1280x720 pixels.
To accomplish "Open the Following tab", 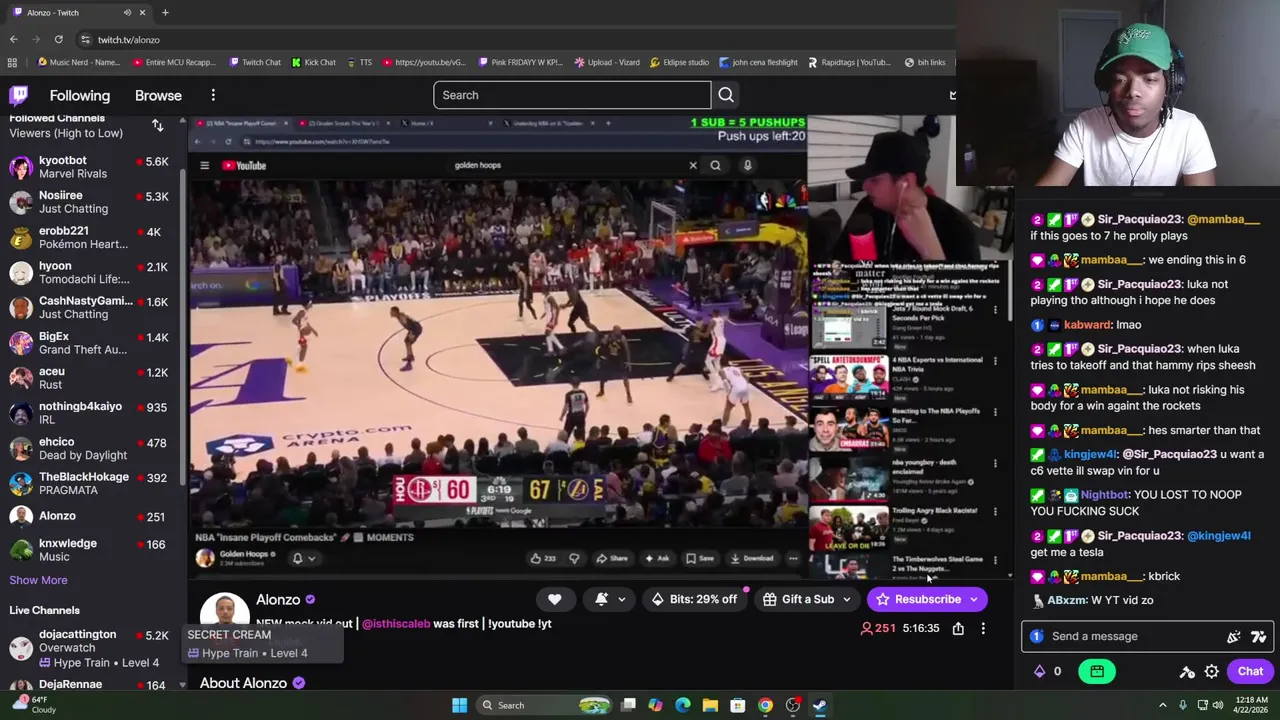I will 80,95.
